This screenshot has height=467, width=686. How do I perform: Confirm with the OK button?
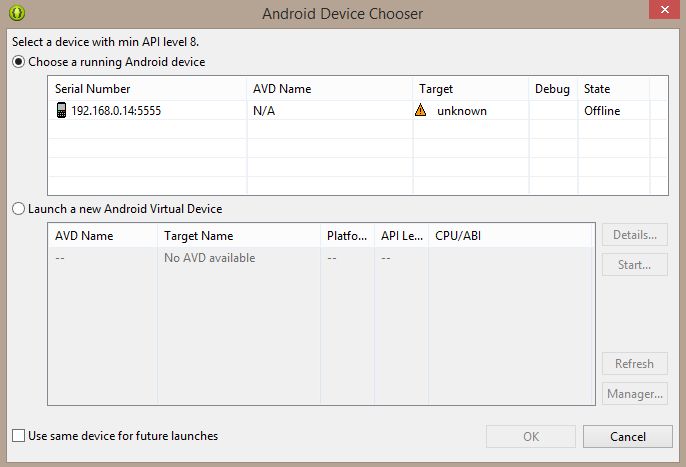531,436
